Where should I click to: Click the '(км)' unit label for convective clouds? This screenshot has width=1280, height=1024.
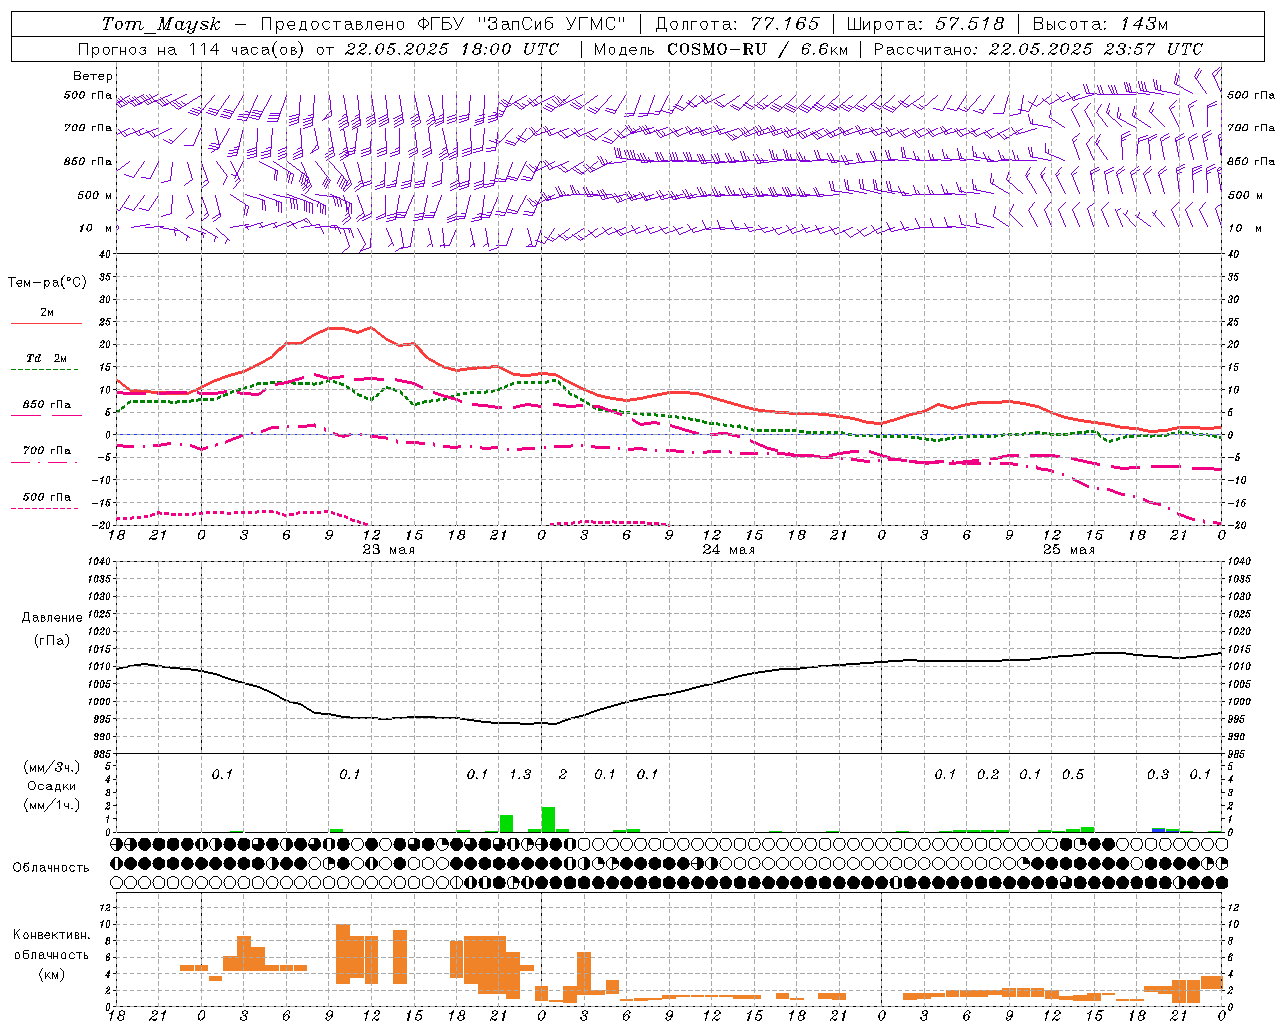52,974
